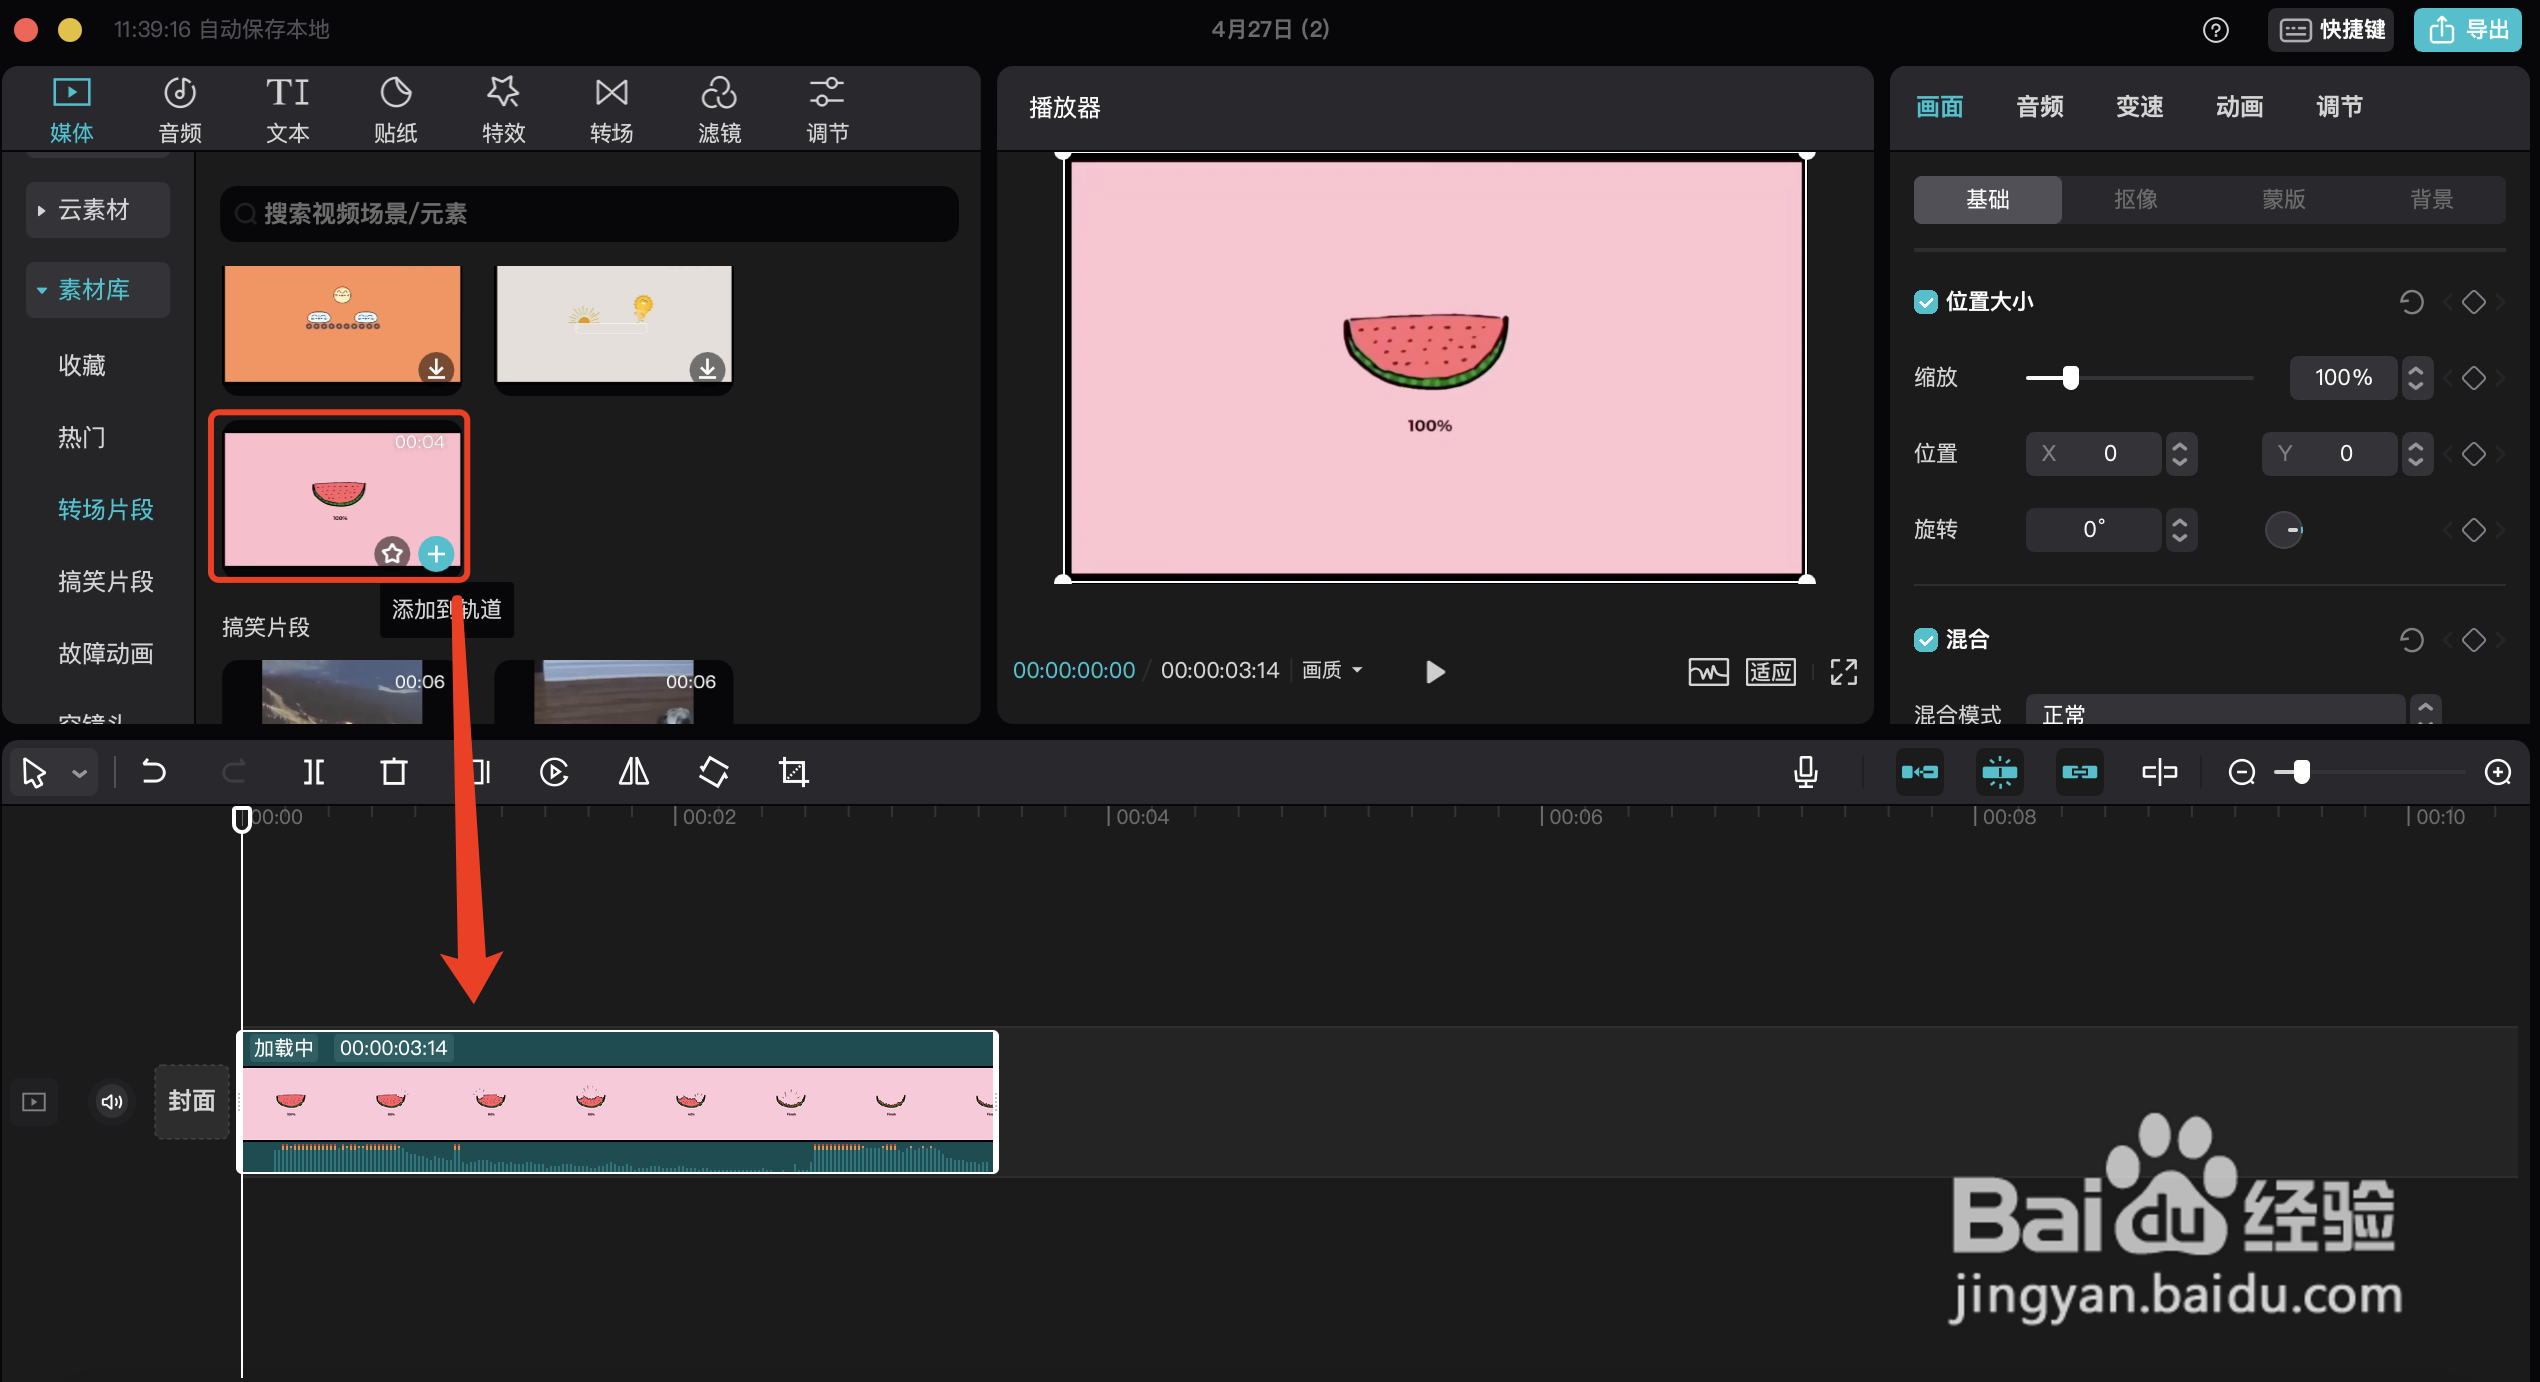Zoom in the timeline with plus icon
The image size is (2540, 1382).
tap(2497, 772)
